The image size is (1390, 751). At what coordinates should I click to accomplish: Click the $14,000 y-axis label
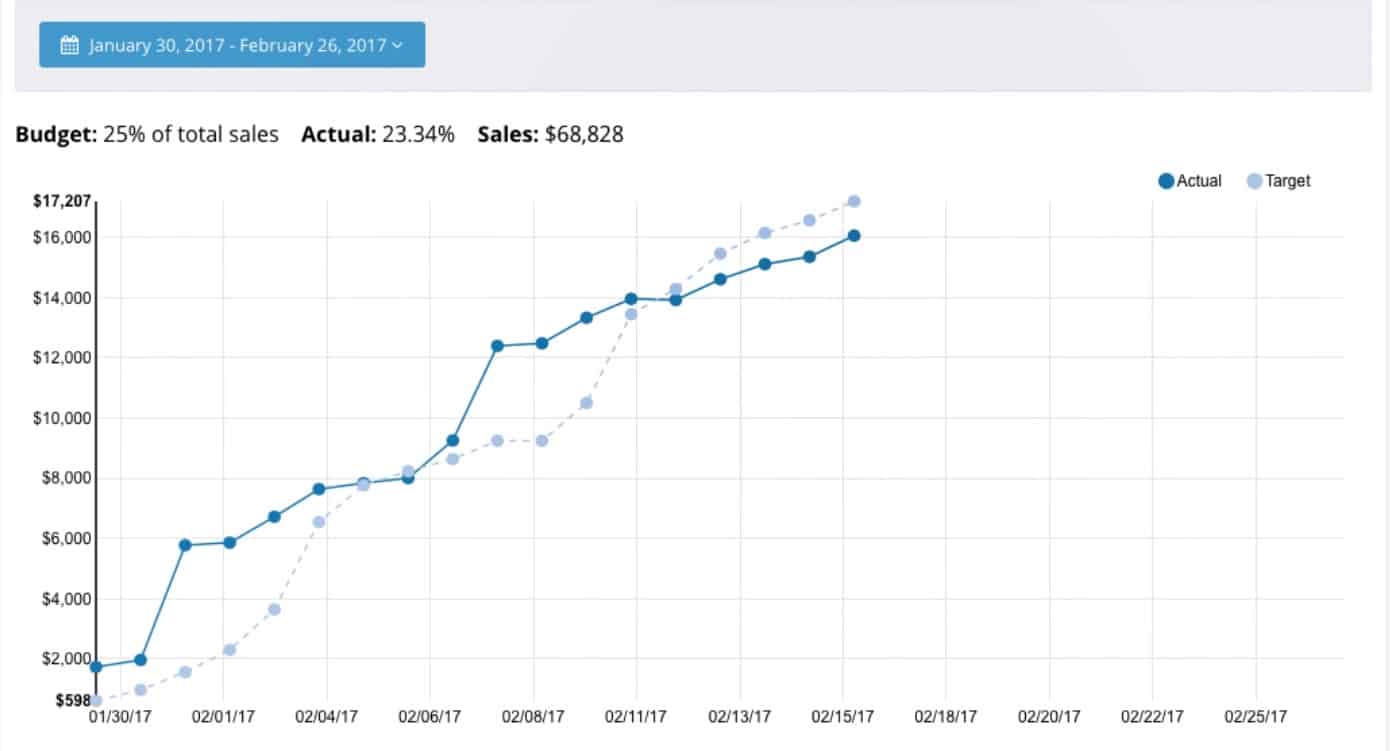62,298
